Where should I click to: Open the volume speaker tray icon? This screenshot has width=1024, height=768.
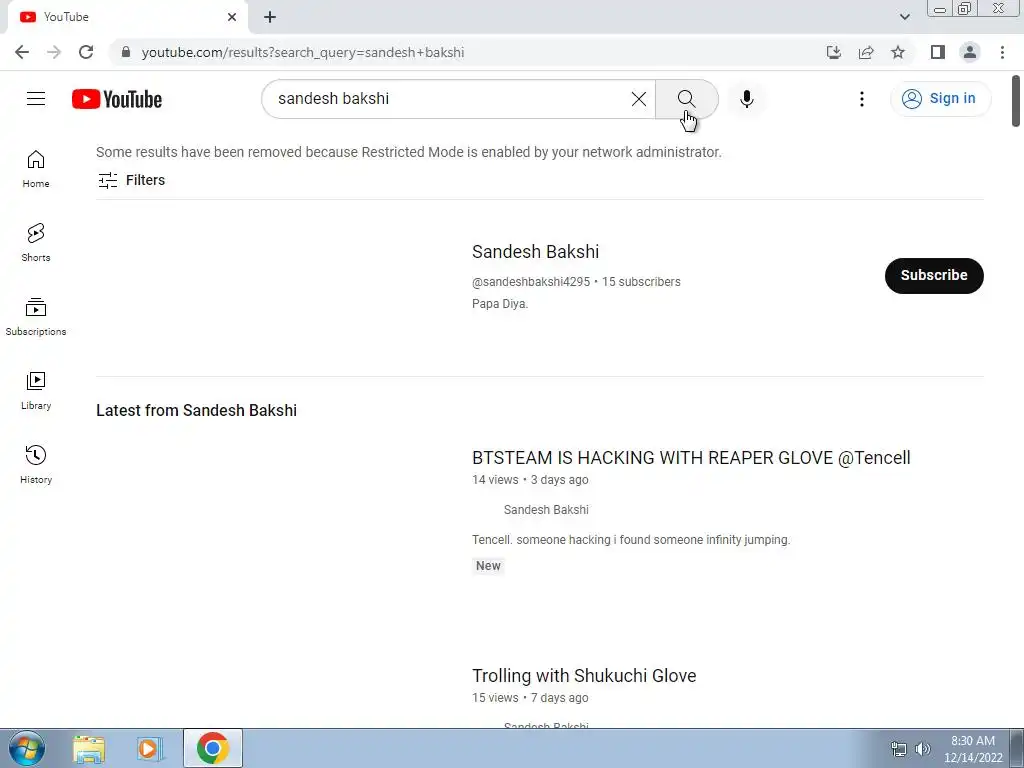pos(923,749)
